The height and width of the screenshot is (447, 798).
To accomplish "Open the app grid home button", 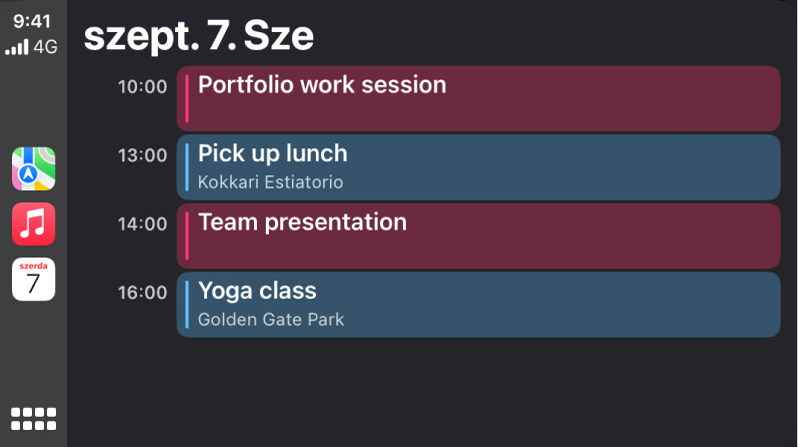I will click(x=33, y=418).
